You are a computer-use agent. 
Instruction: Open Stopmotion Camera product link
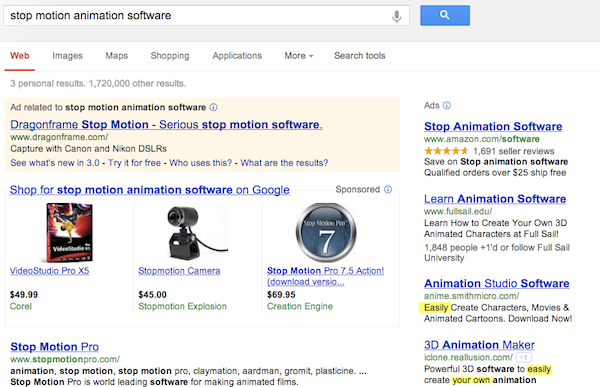point(179,271)
